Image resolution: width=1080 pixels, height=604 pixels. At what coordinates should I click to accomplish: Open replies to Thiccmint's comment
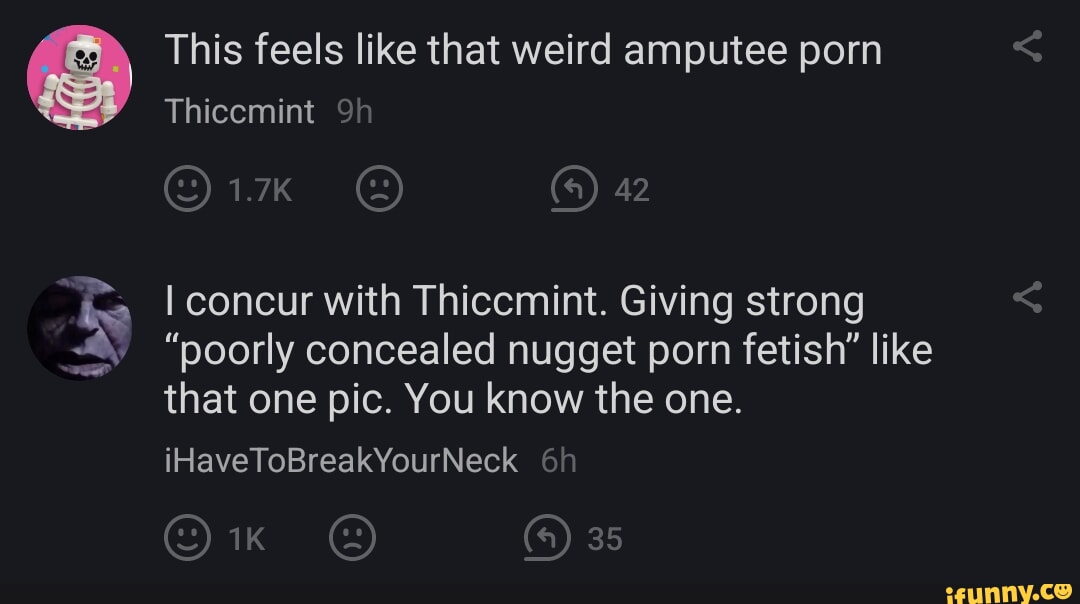tap(572, 189)
